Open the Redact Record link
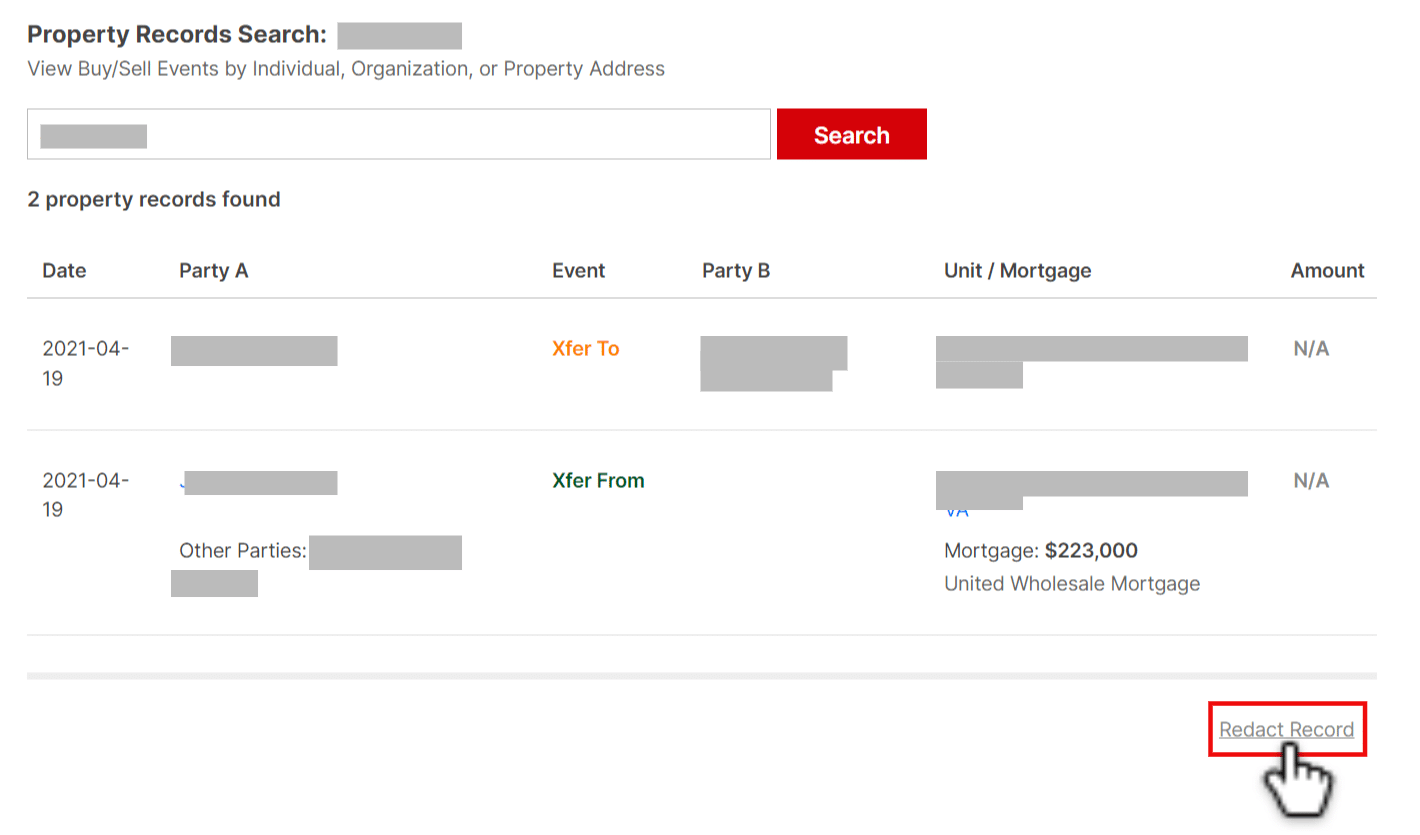 tap(1286, 729)
